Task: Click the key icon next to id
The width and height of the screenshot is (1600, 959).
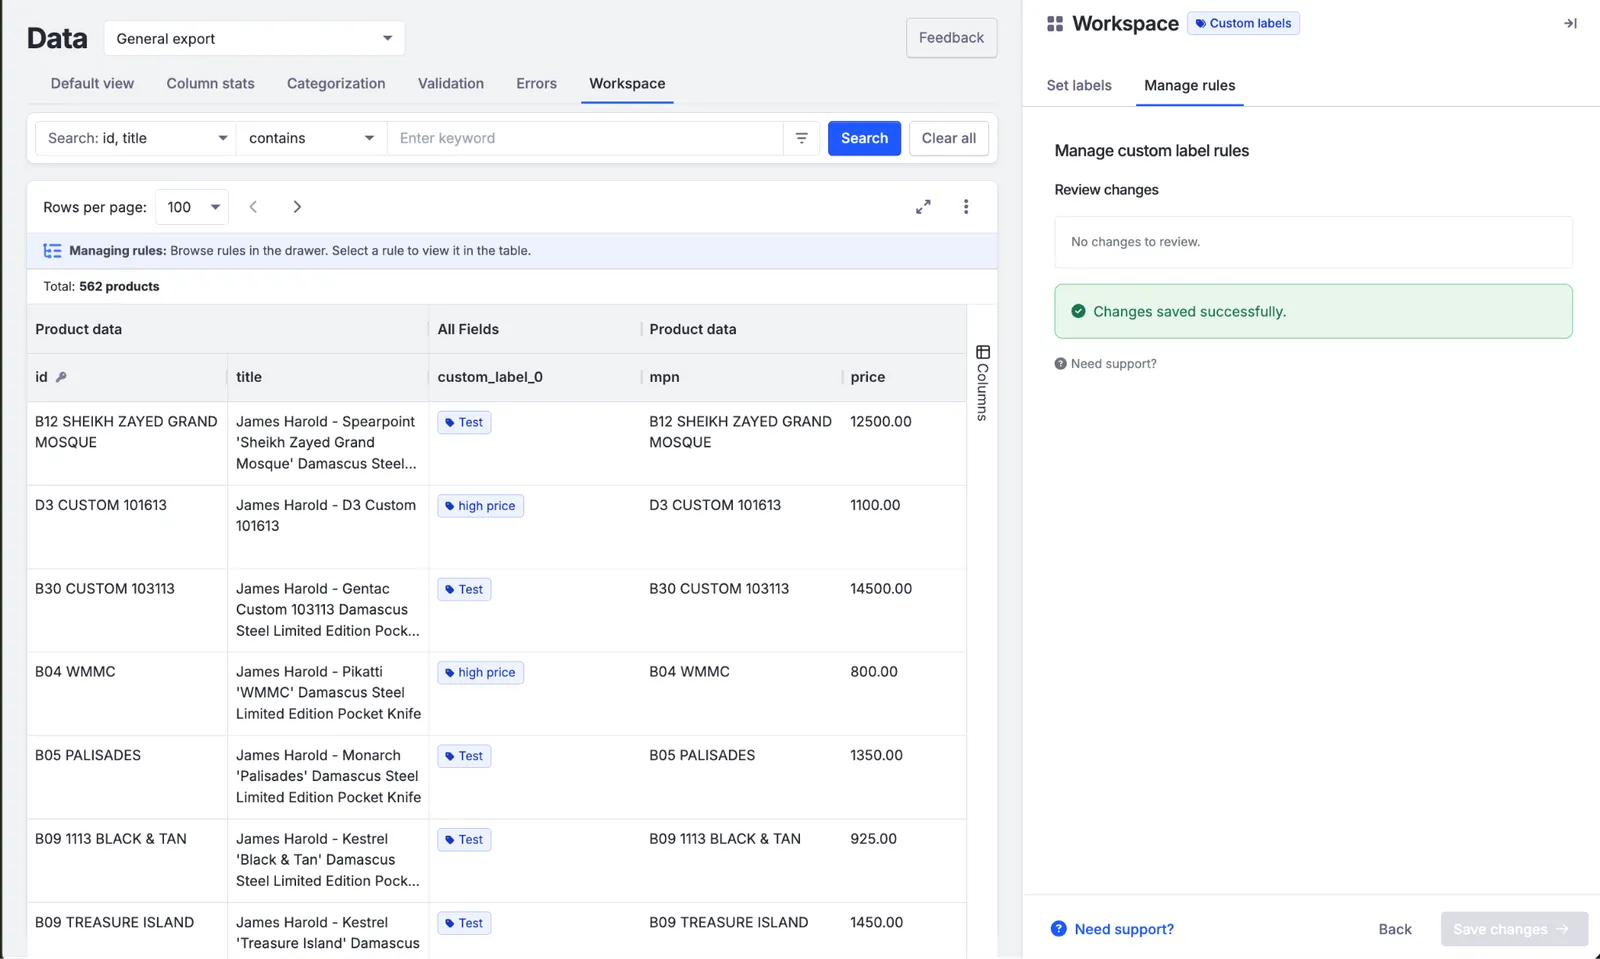Action: [x=61, y=377]
